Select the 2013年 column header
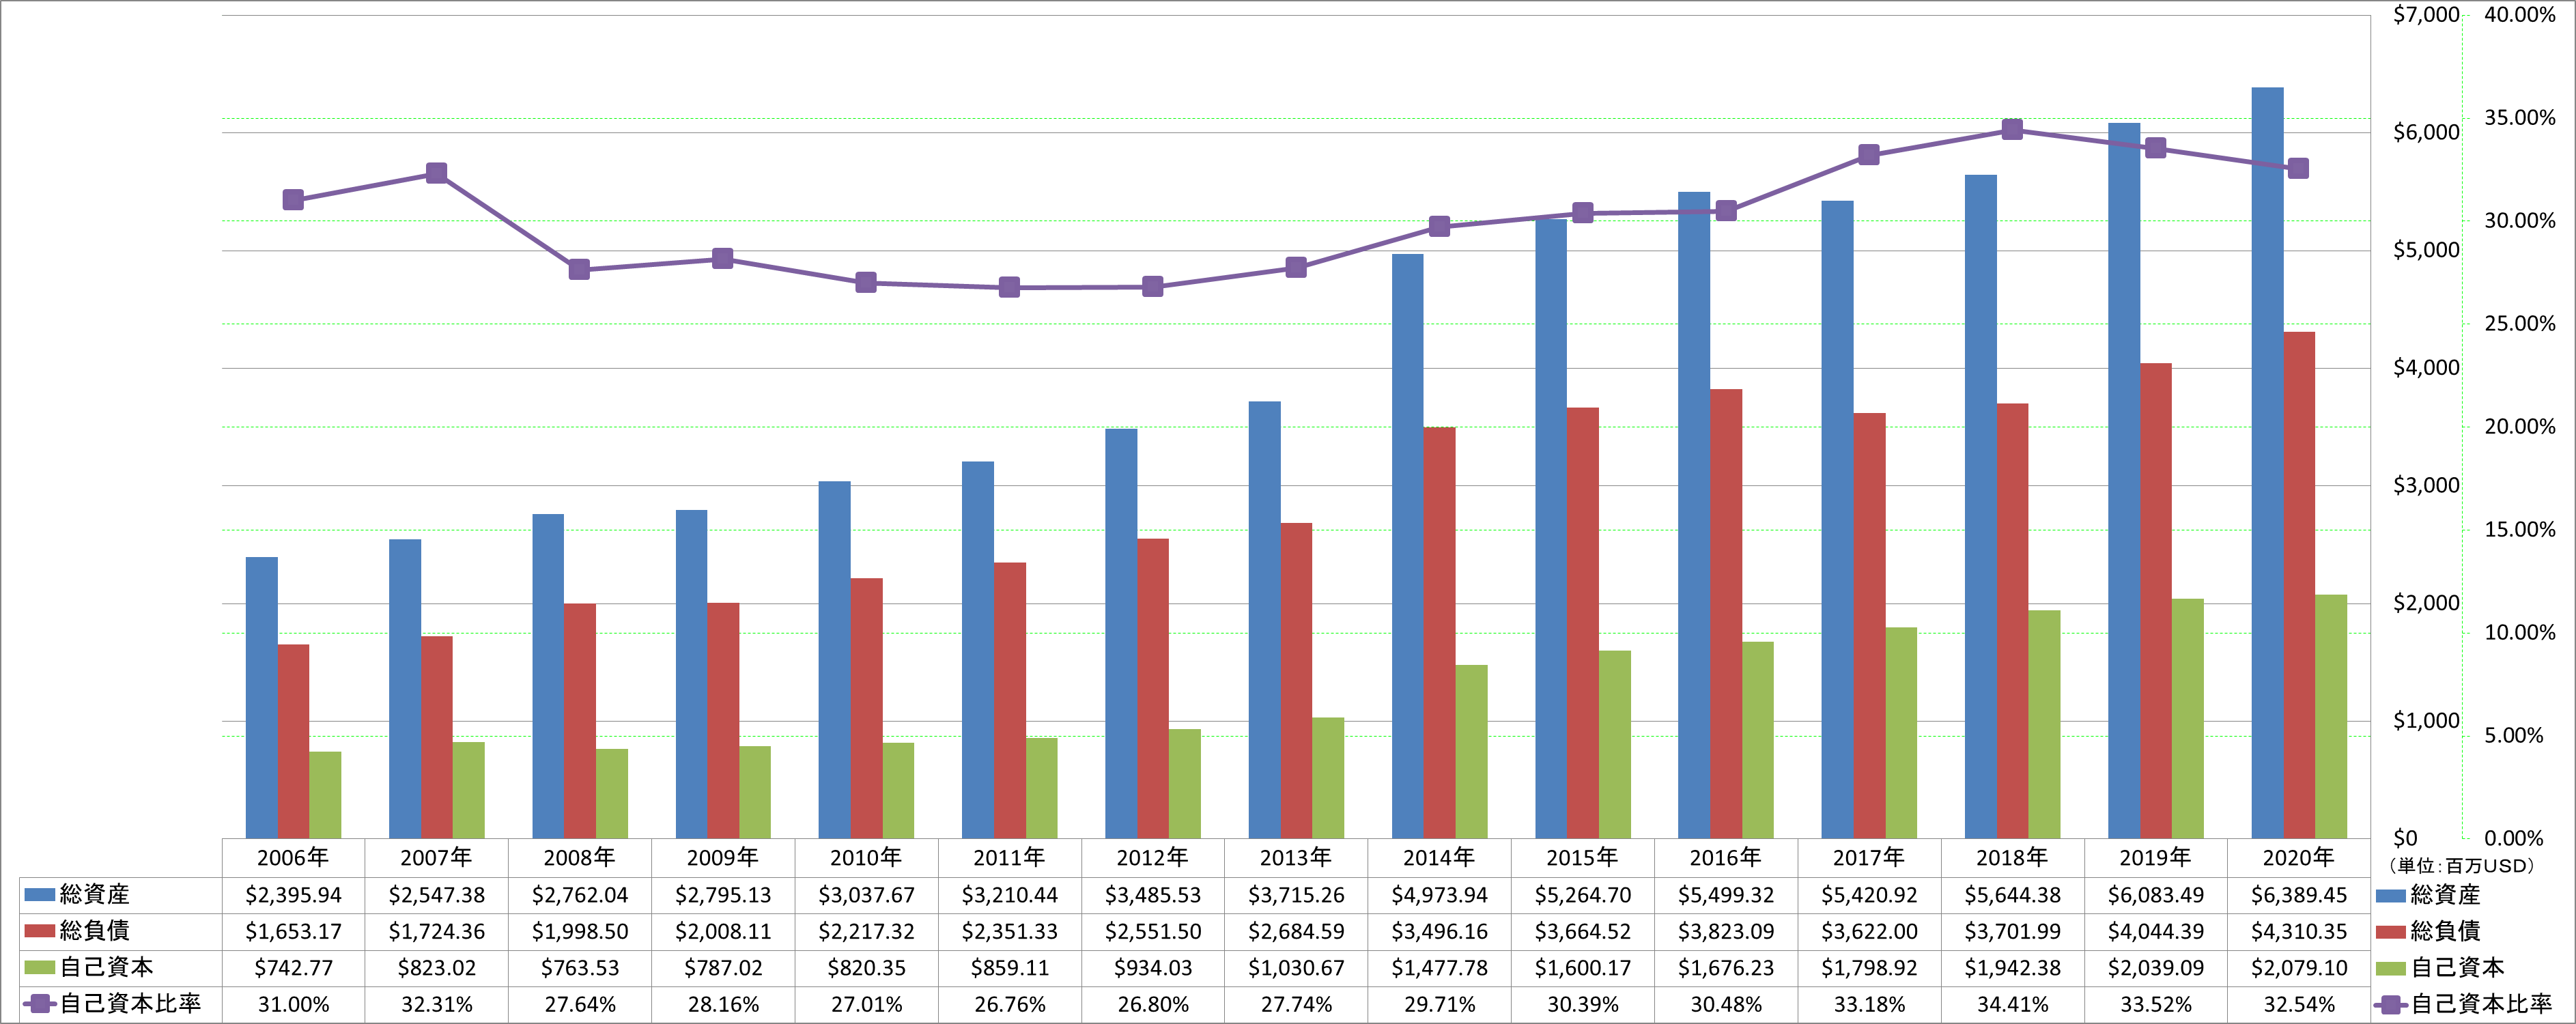This screenshot has height=1024, width=2576. (1296, 858)
